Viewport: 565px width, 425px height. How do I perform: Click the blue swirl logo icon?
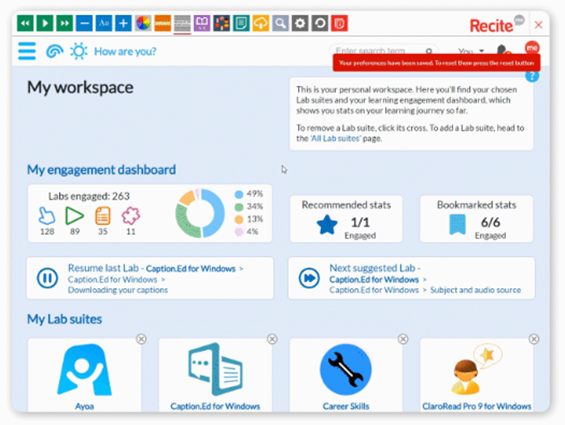pyautogui.click(x=54, y=51)
